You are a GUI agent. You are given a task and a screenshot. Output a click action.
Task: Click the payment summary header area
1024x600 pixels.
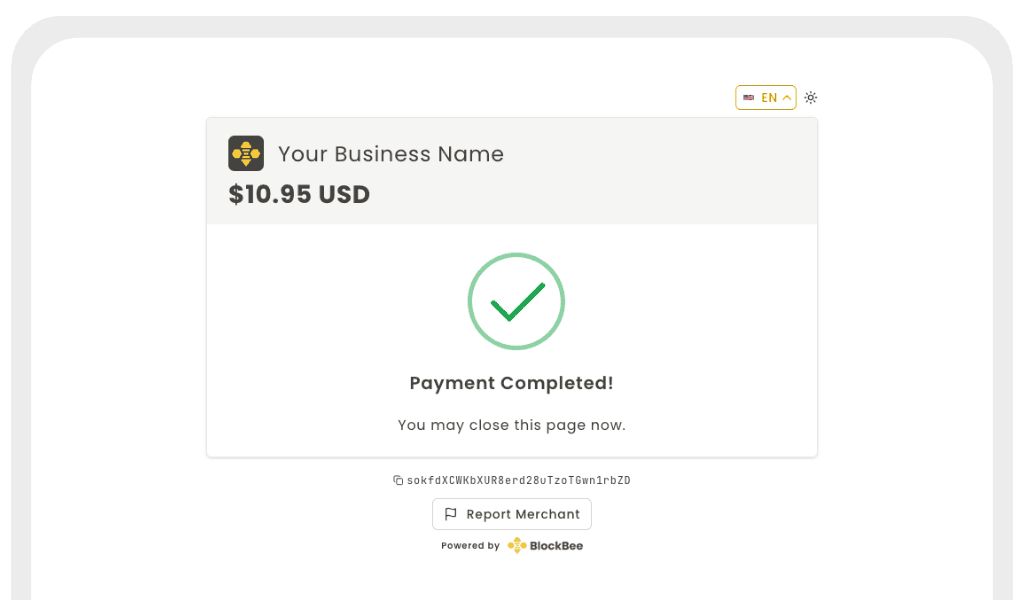pyautogui.click(x=511, y=170)
